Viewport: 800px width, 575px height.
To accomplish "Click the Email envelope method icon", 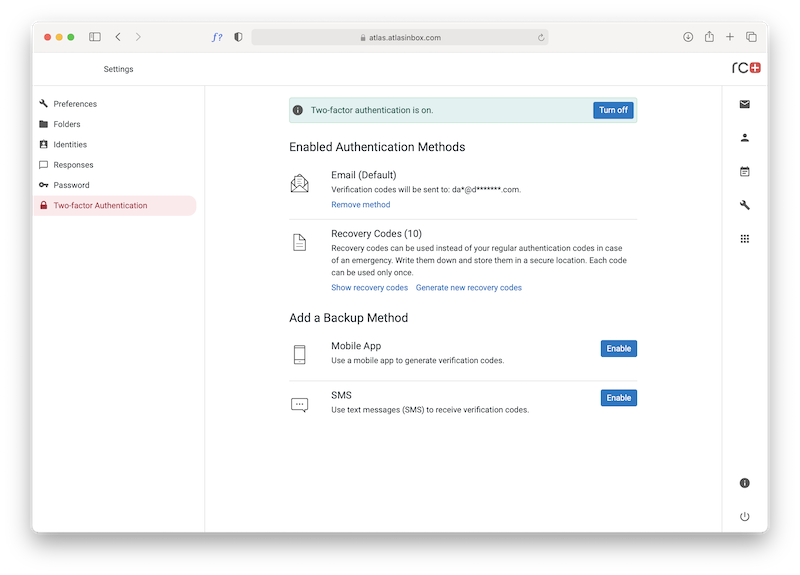I will [299, 183].
